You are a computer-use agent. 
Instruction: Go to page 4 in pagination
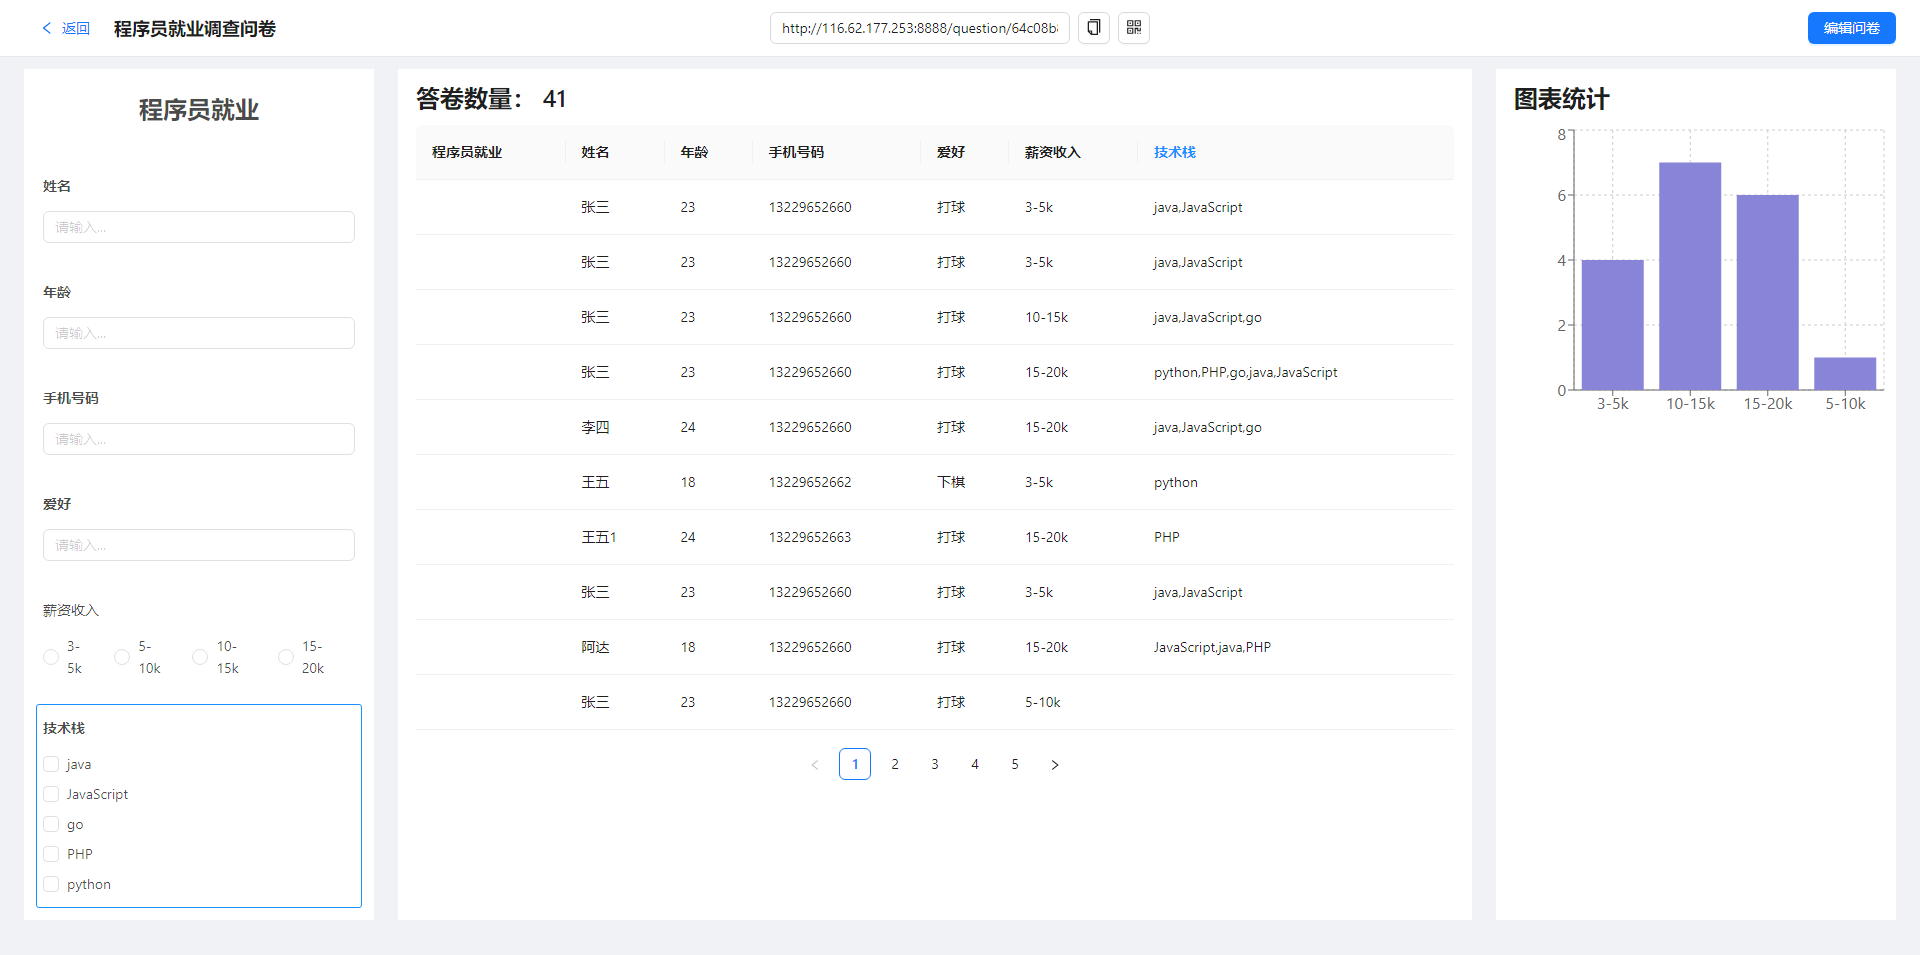coord(975,764)
